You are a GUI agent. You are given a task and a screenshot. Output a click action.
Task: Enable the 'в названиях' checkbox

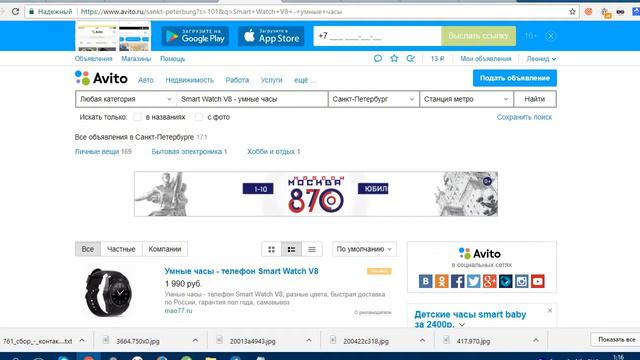point(138,117)
